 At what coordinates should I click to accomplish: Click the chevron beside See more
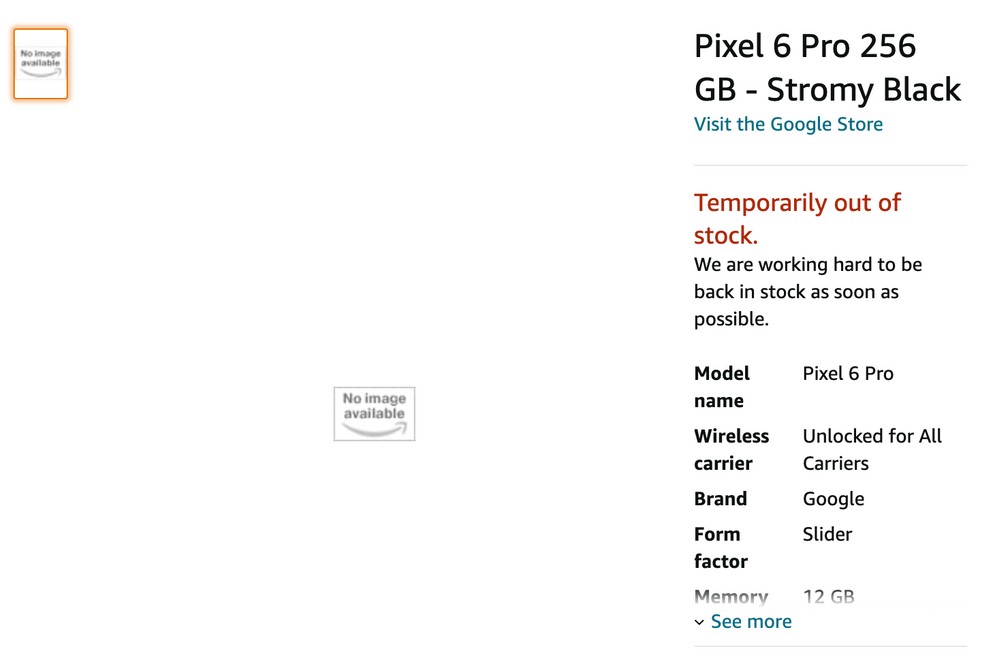pyautogui.click(x=700, y=622)
